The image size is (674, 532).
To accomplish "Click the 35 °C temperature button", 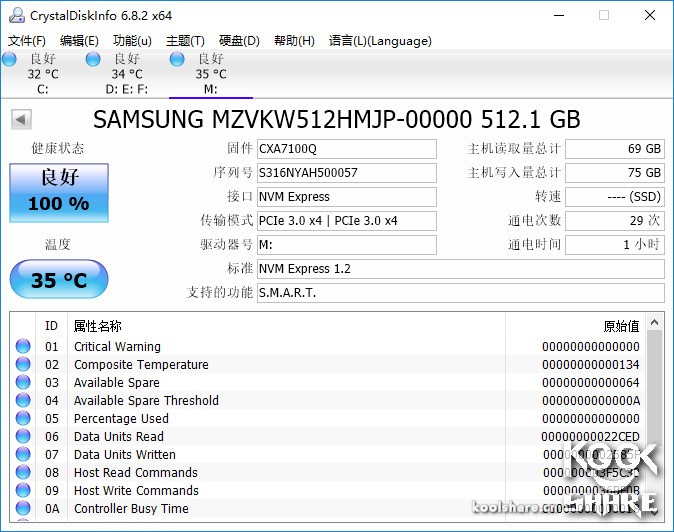I will [x=59, y=279].
